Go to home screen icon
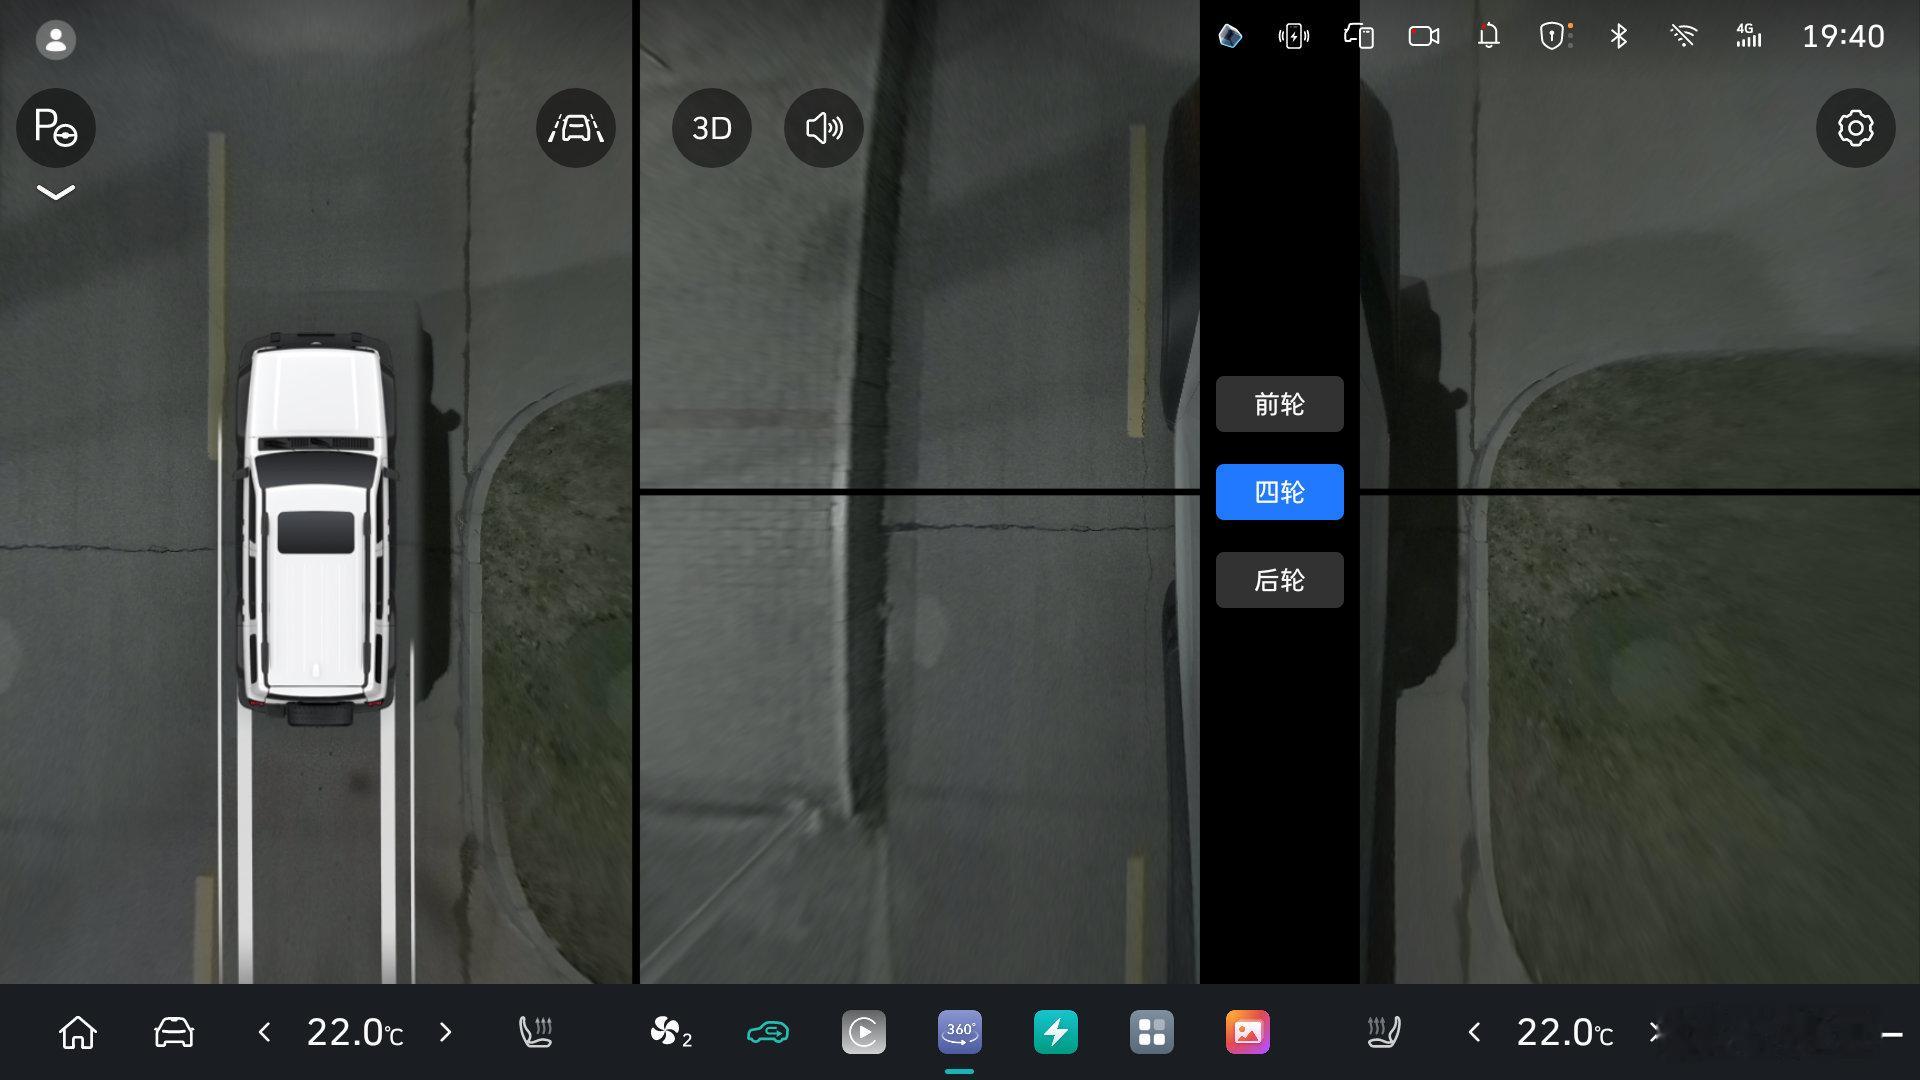This screenshot has width=1920, height=1080. pos(78,1032)
